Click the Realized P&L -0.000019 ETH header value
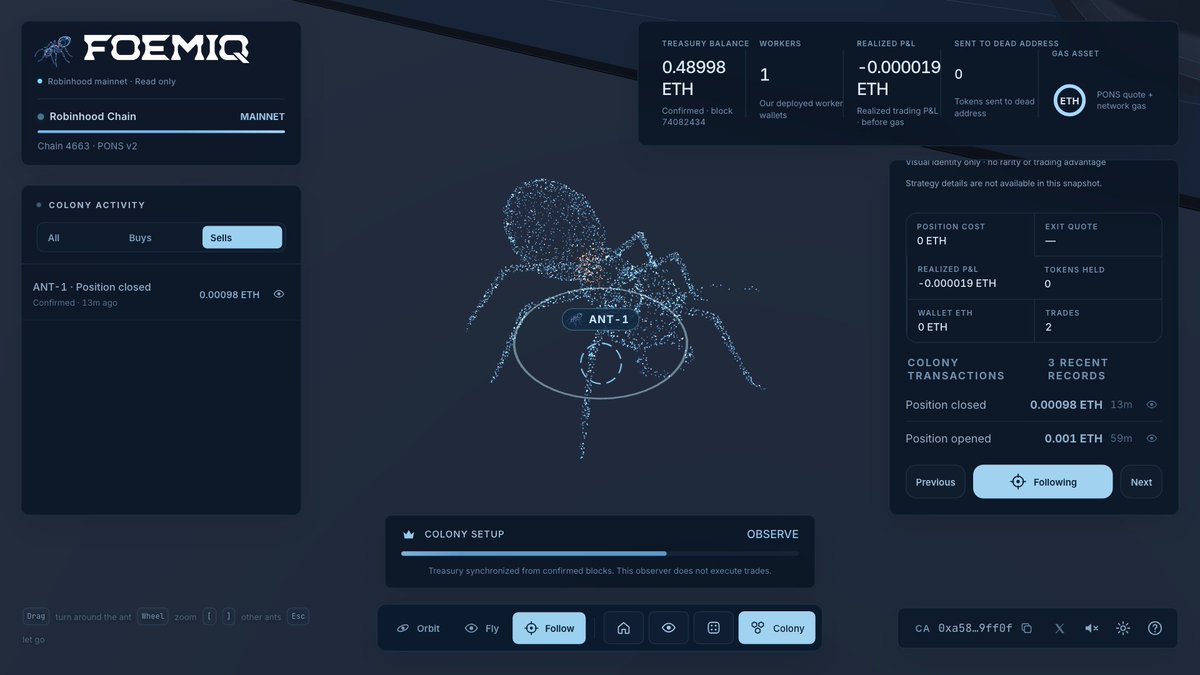The height and width of the screenshot is (675, 1200). click(x=899, y=77)
